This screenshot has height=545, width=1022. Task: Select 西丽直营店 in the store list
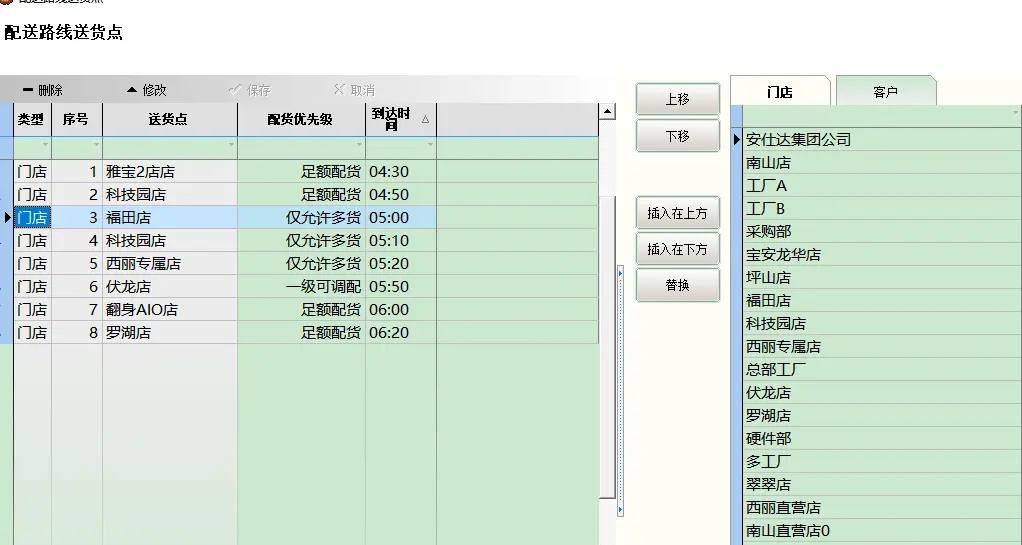pos(883,507)
